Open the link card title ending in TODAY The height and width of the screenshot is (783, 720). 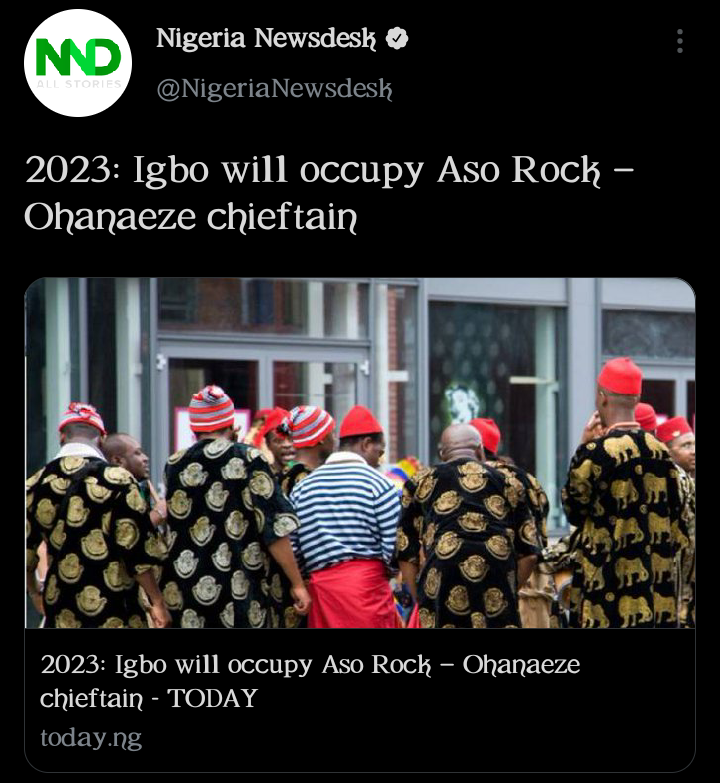point(310,681)
